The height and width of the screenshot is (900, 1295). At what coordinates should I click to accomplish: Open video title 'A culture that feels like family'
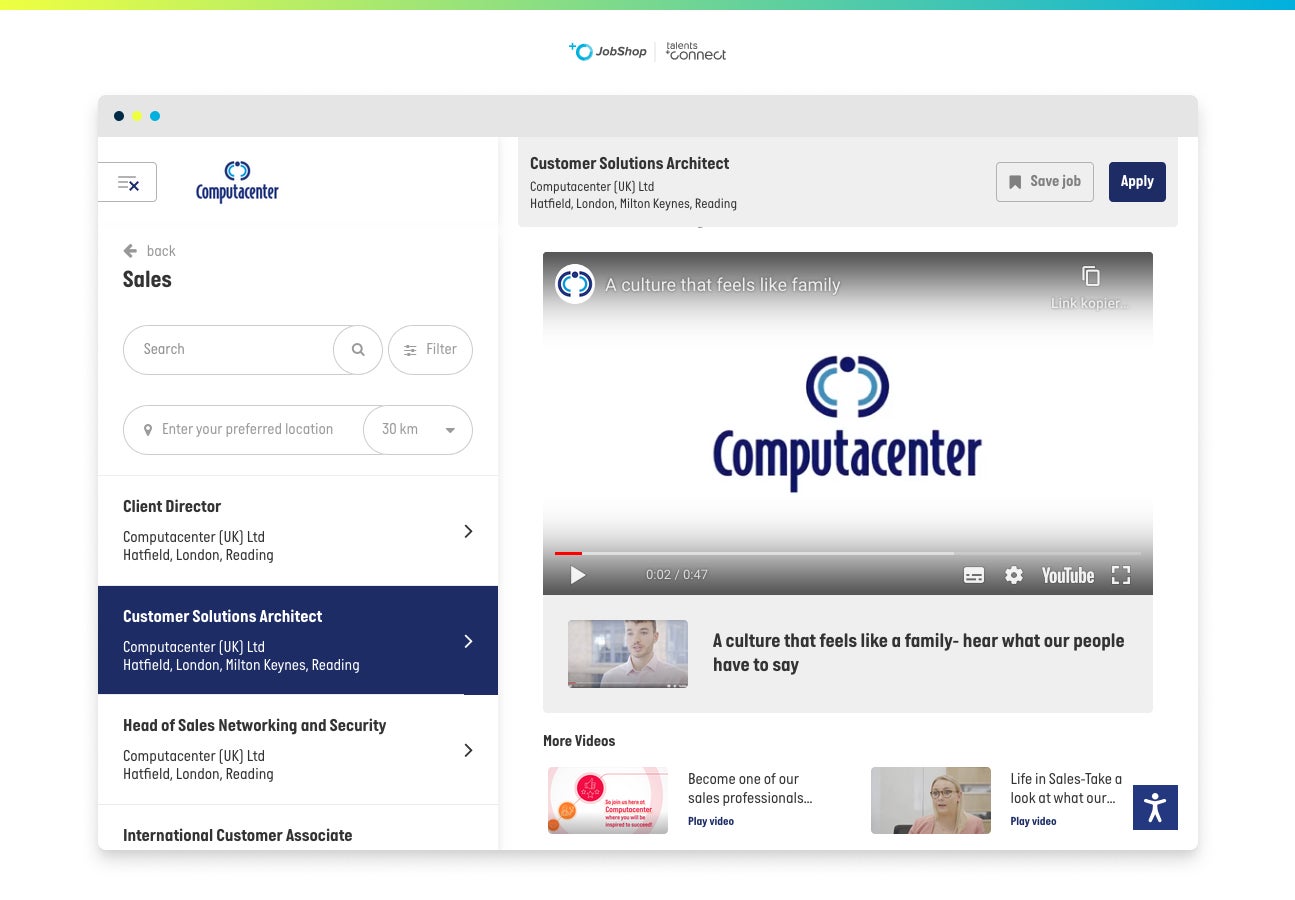tap(723, 285)
